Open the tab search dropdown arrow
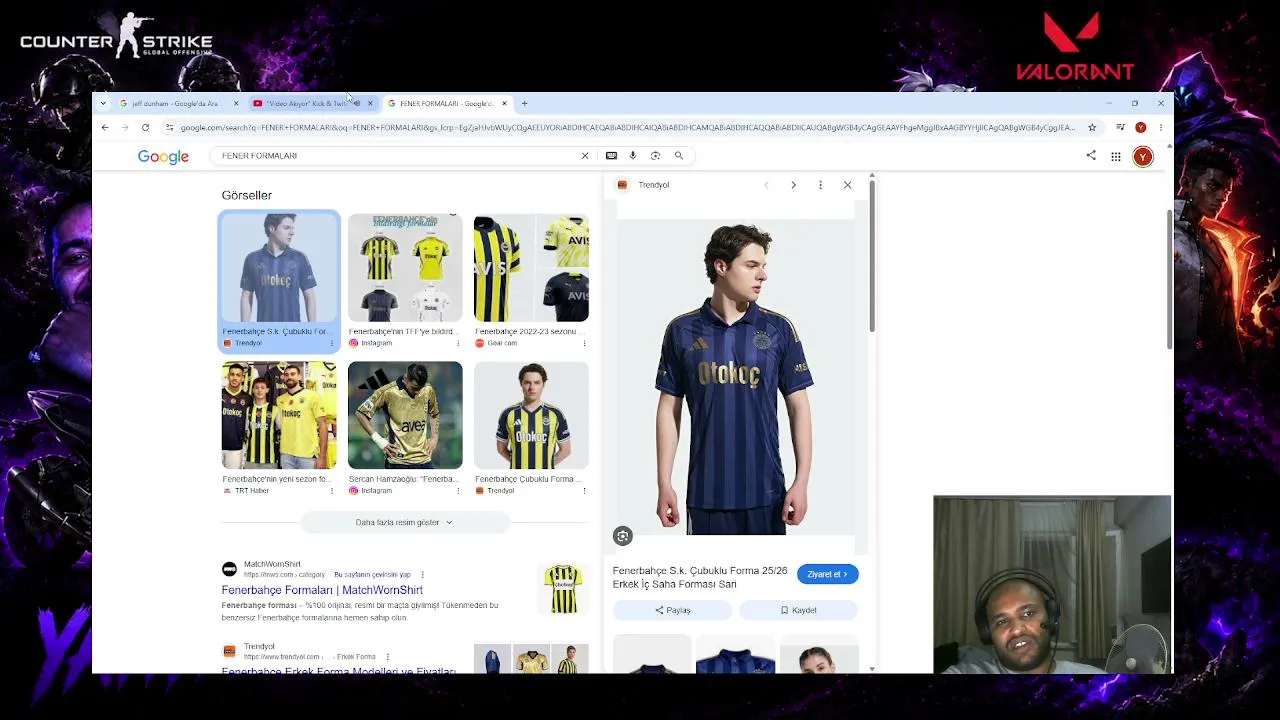The height and width of the screenshot is (720, 1280). pos(103,103)
